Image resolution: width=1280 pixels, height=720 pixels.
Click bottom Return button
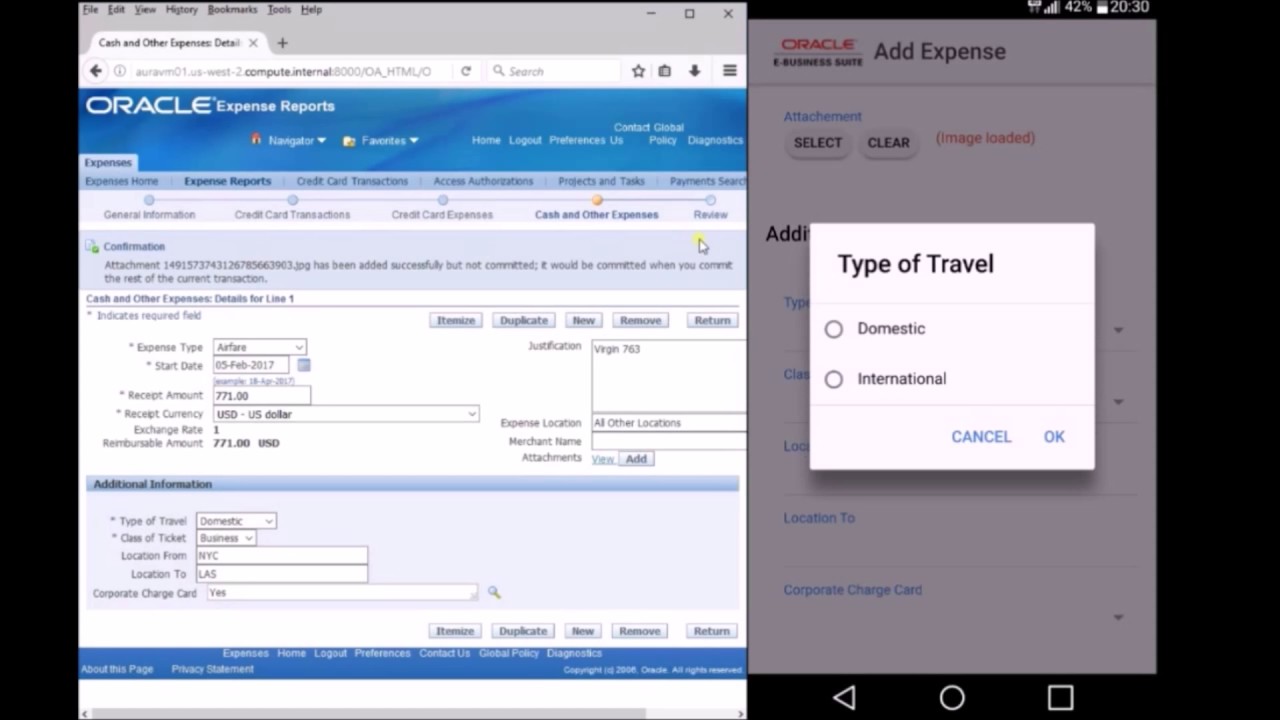[x=711, y=632]
